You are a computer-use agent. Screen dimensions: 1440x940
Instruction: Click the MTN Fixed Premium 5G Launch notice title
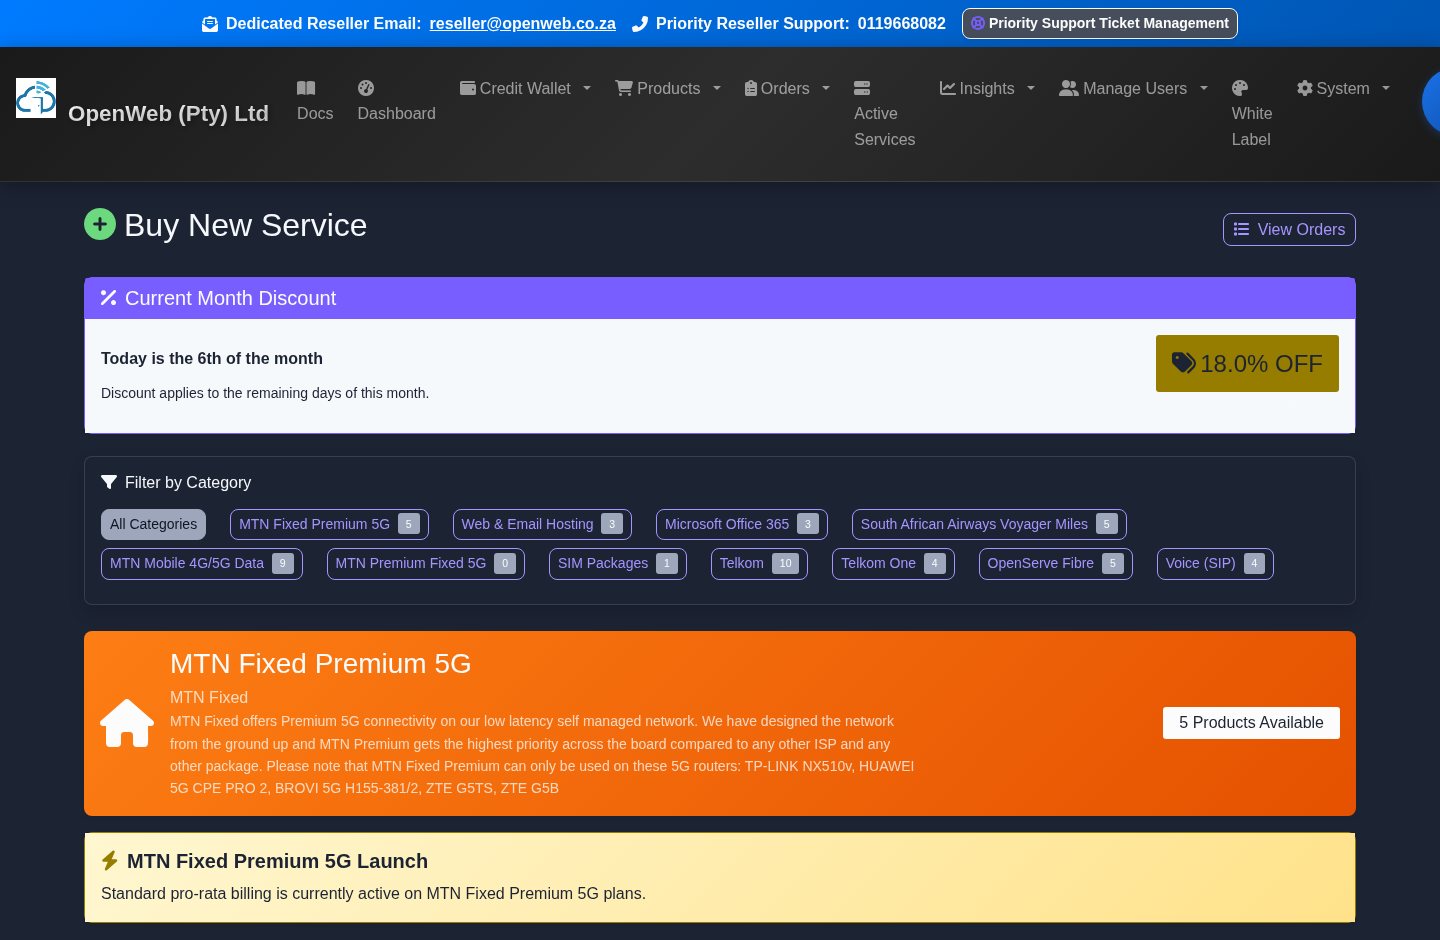tap(277, 861)
